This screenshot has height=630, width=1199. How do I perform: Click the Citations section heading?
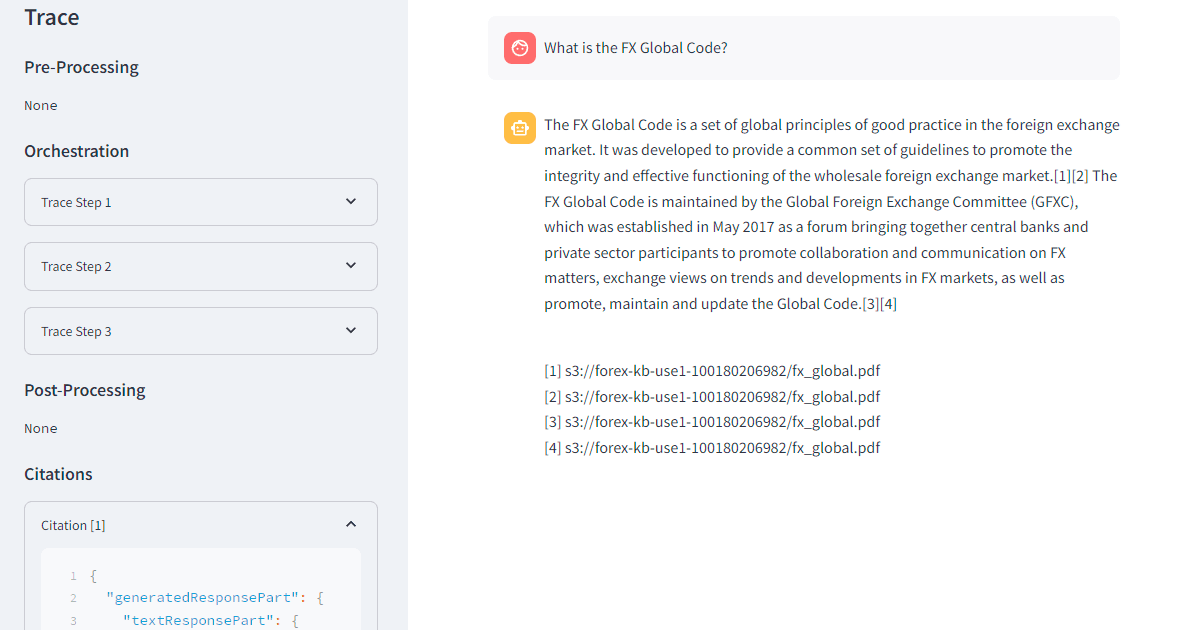coord(58,474)
